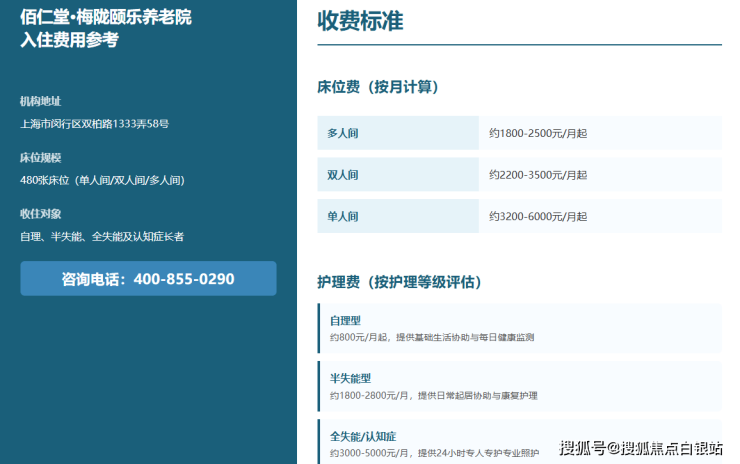Click the 约1800-2800元/月 description line
This screenshot has height=464, width=740.
tap(433, 396)
